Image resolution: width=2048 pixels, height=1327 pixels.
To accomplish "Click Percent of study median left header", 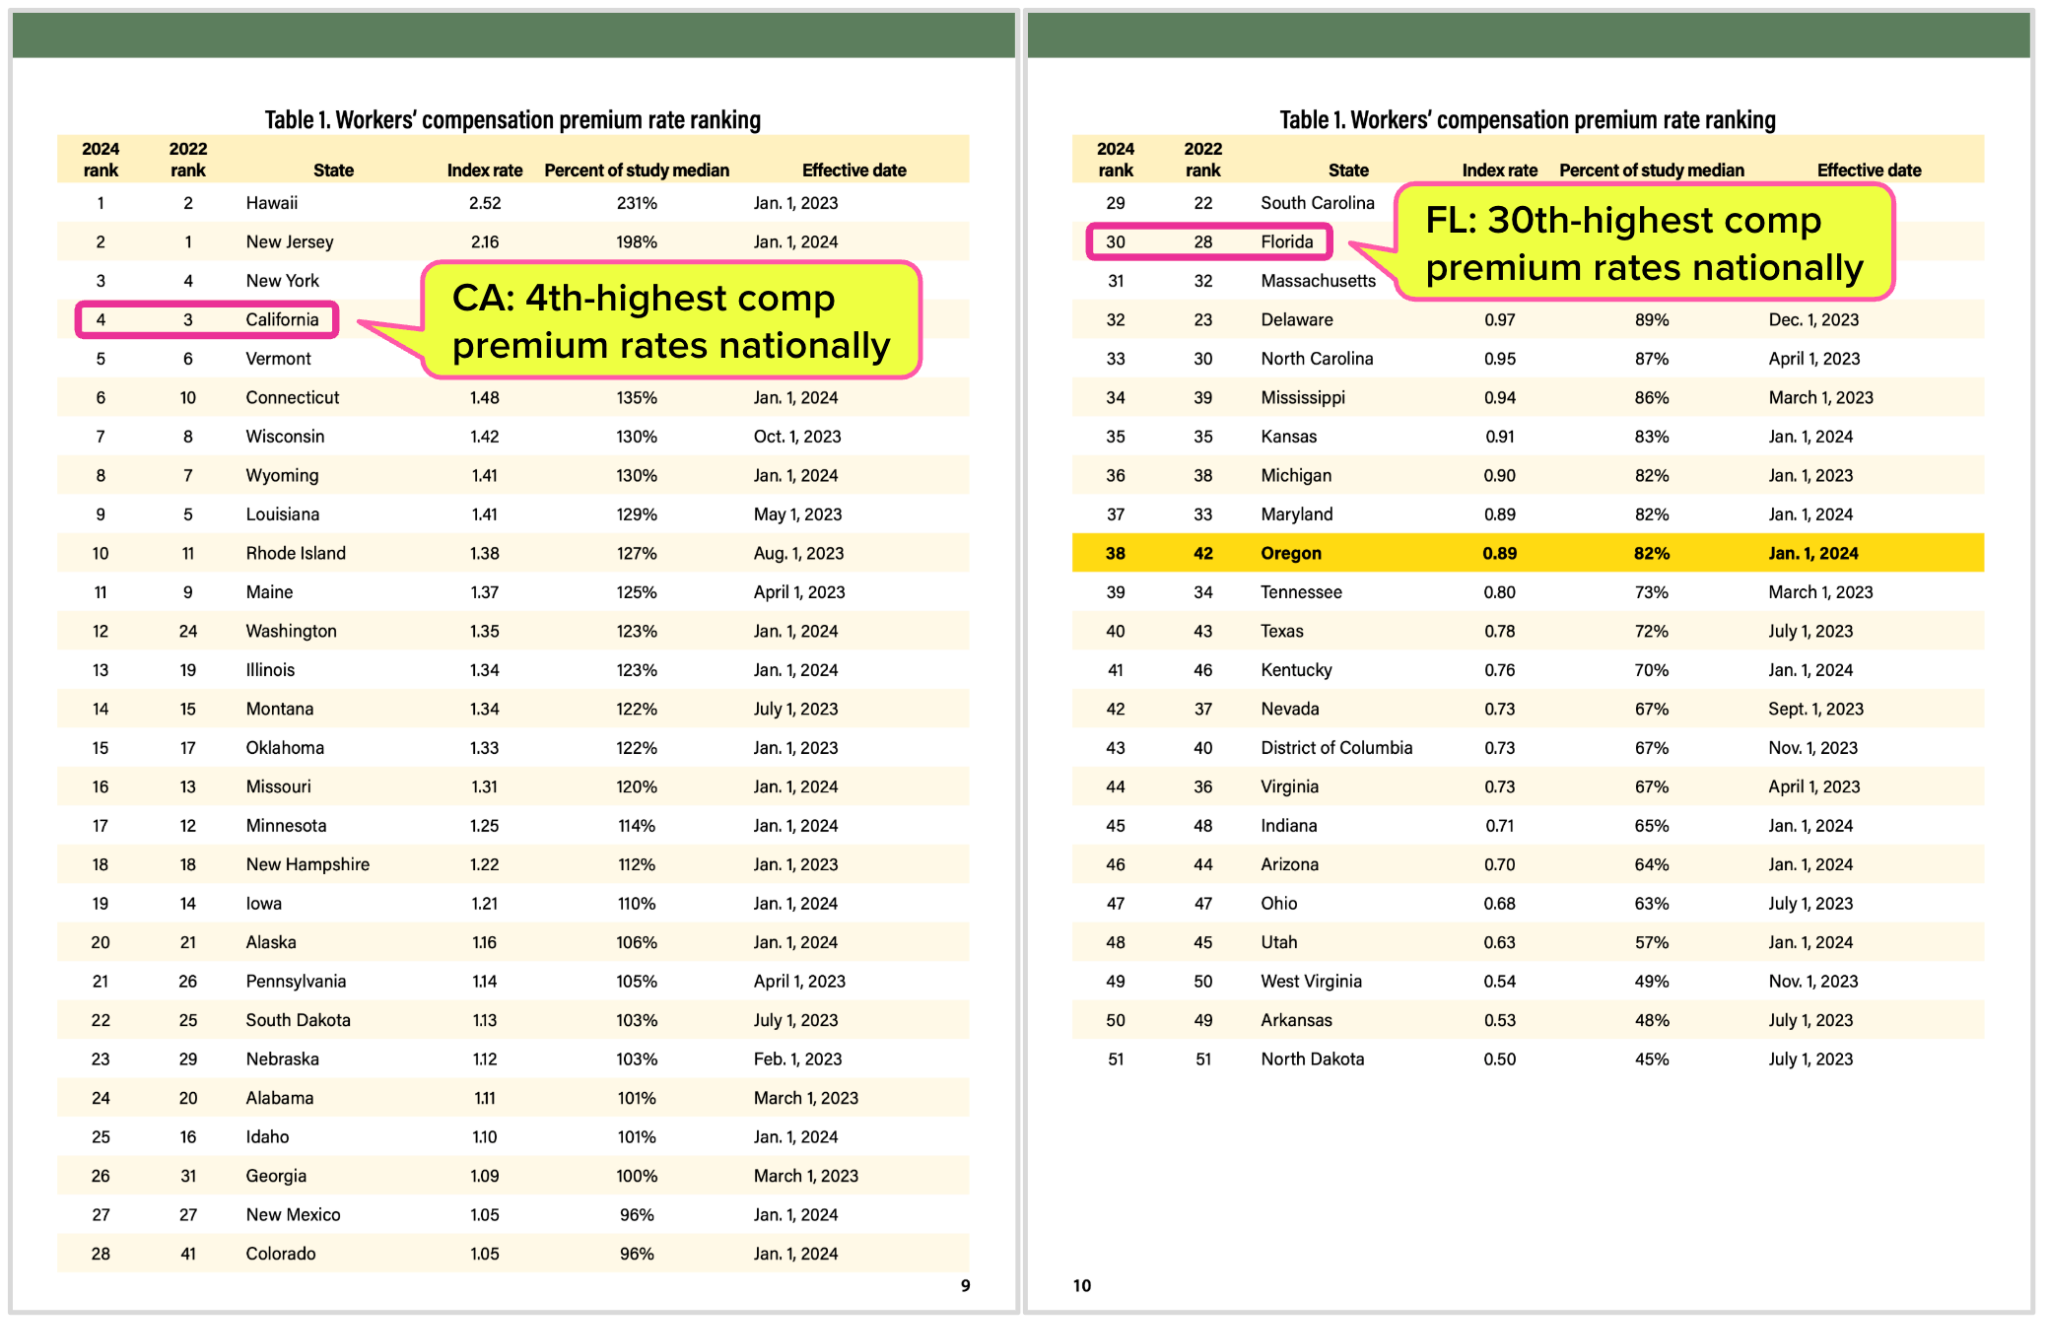I will point(636,170).
